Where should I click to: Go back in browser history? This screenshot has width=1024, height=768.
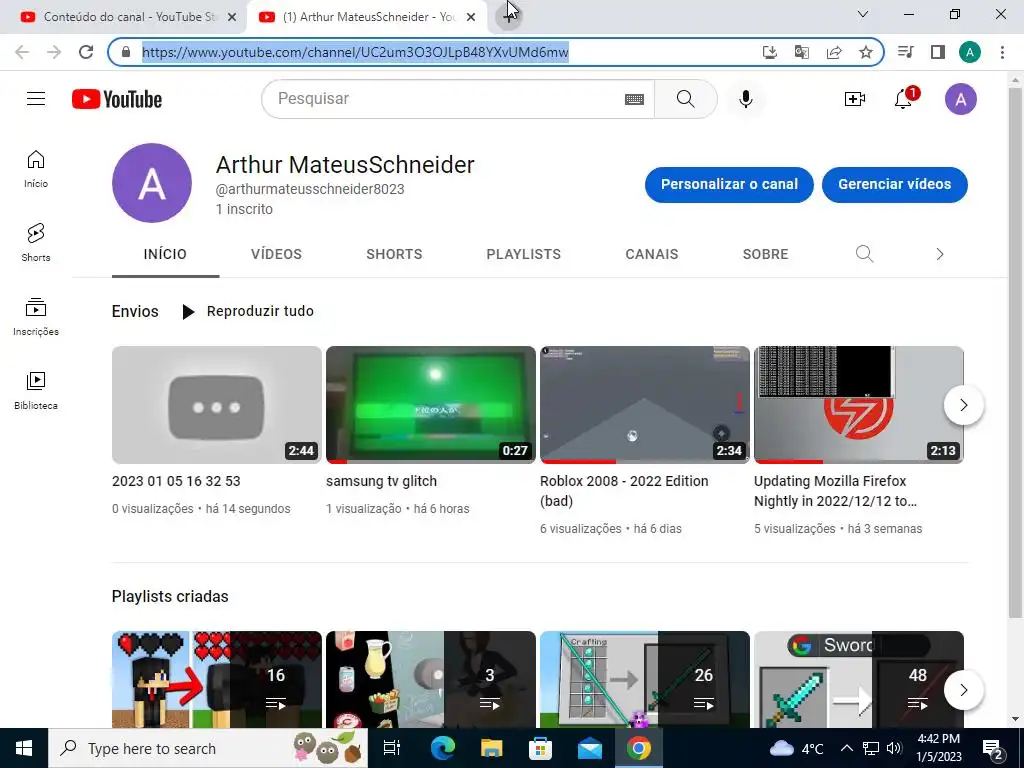coord(22,52)
